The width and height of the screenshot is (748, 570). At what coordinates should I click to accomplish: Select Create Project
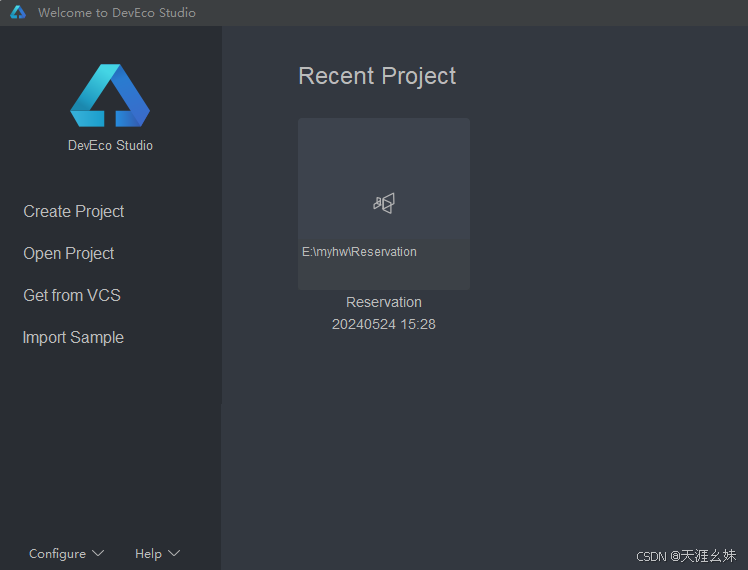pos(73,211)
